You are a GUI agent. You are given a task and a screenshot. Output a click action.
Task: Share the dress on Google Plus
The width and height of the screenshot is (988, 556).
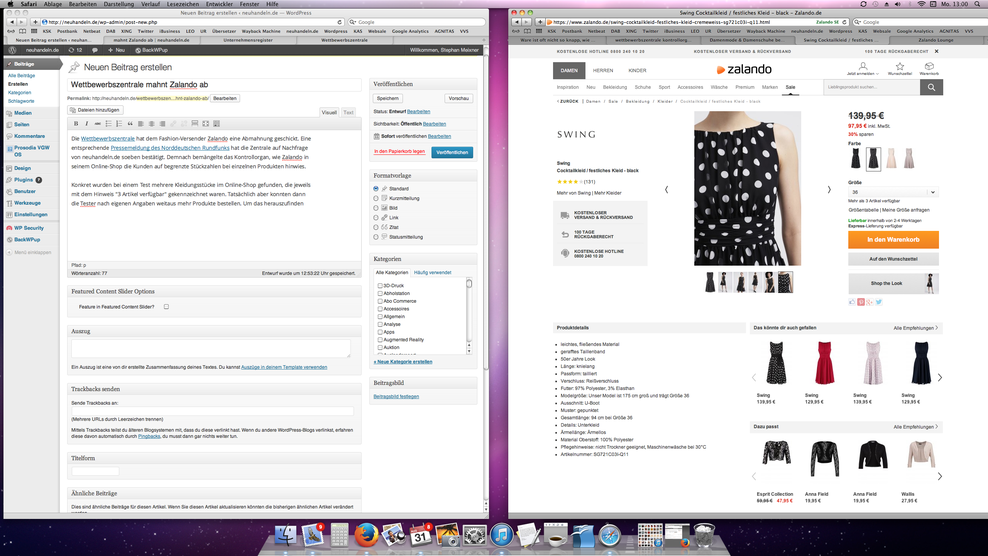(870, 302)
